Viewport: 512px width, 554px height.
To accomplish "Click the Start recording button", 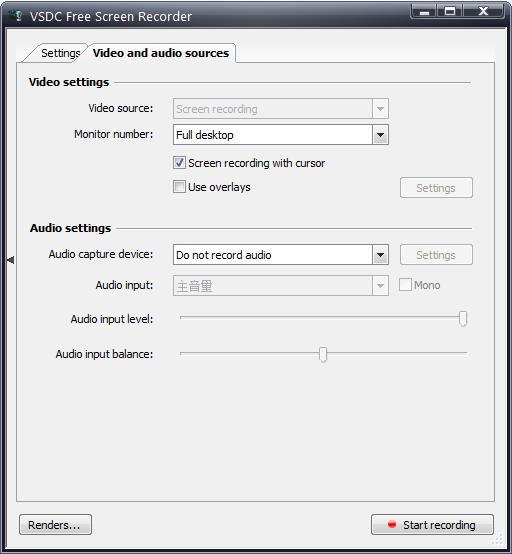I will [432, 524].
